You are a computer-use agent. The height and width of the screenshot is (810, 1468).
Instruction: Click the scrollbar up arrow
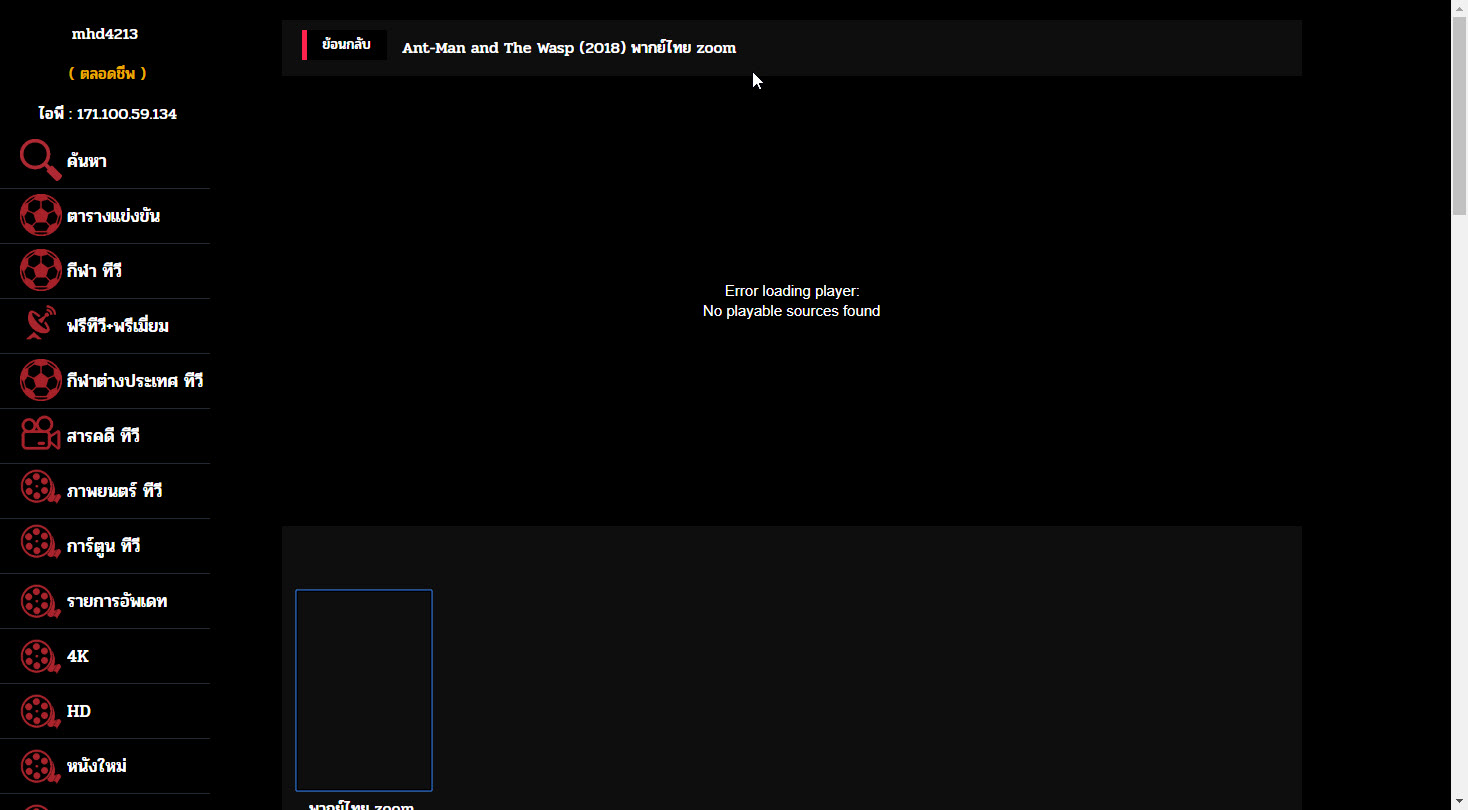[x=1459, y=8]
